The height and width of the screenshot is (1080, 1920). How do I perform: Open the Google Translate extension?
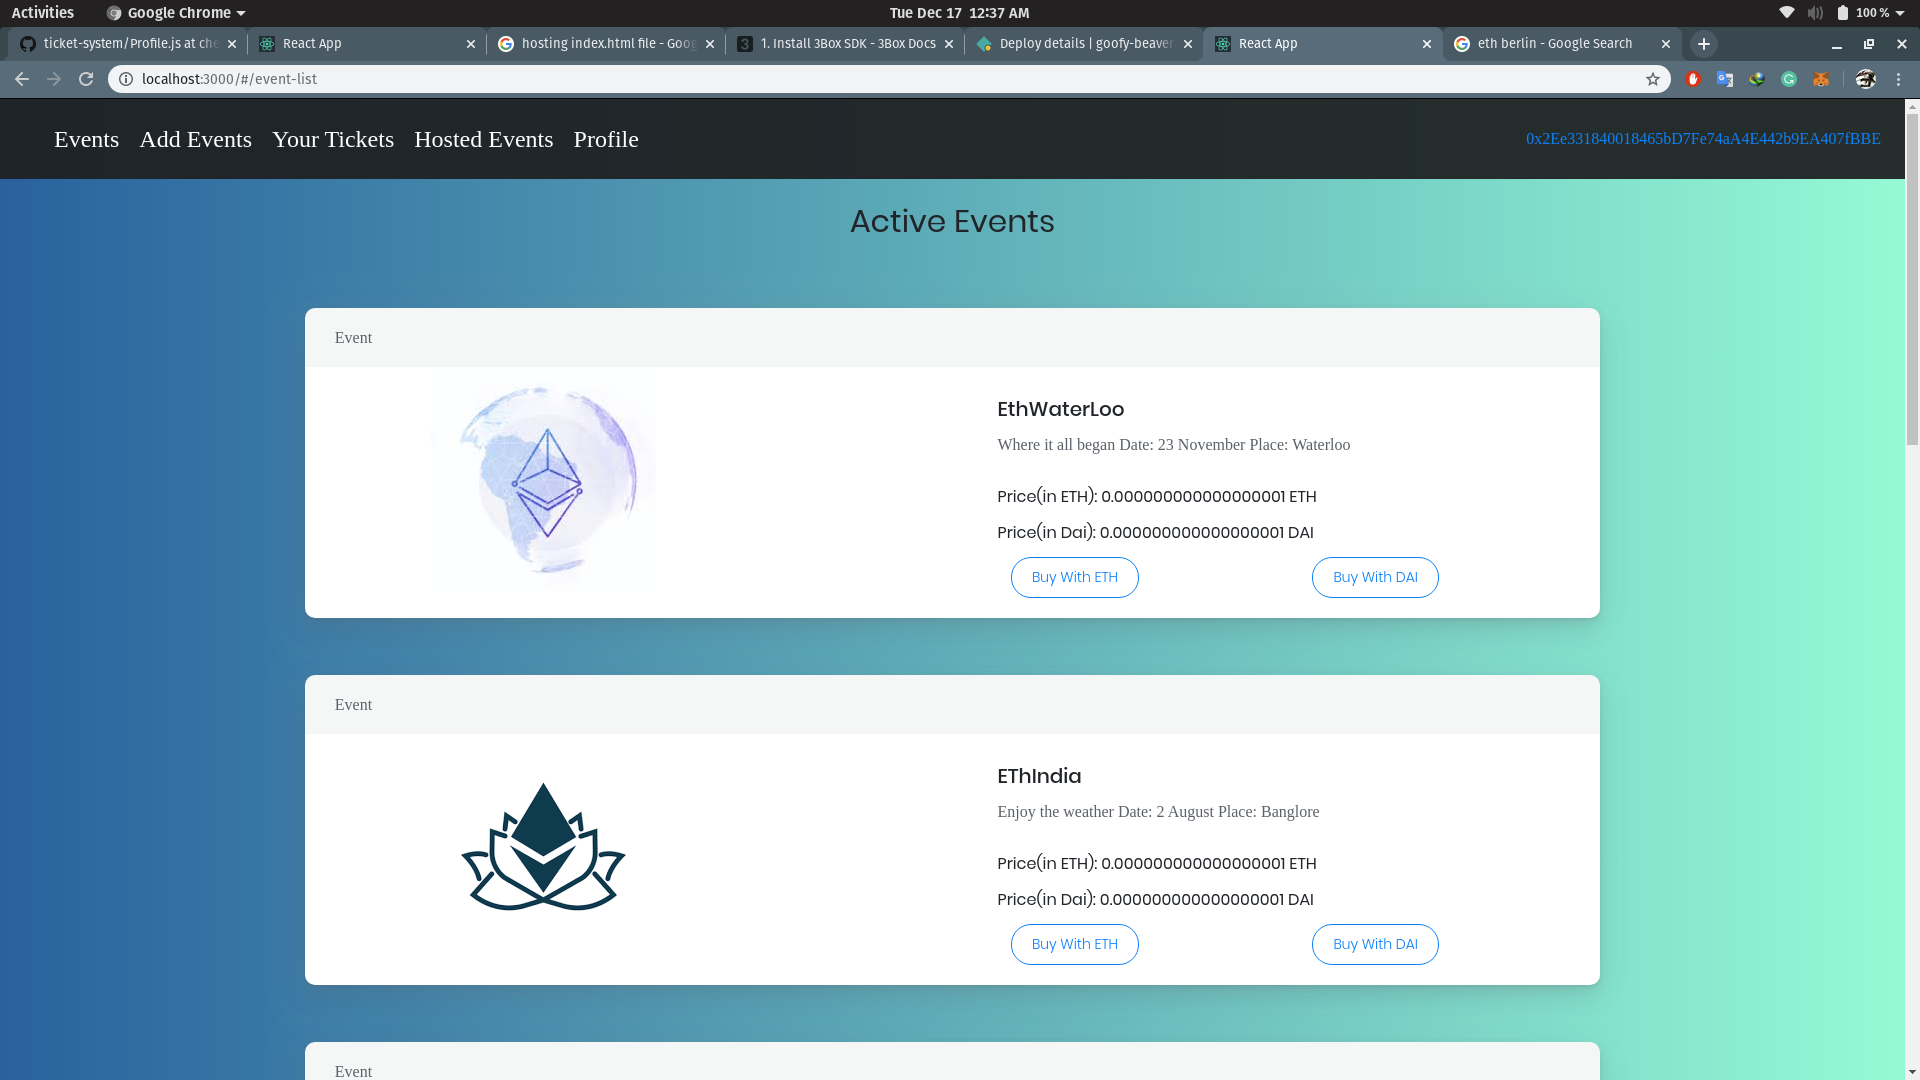pyautogui.click(x=1725, y=79)
